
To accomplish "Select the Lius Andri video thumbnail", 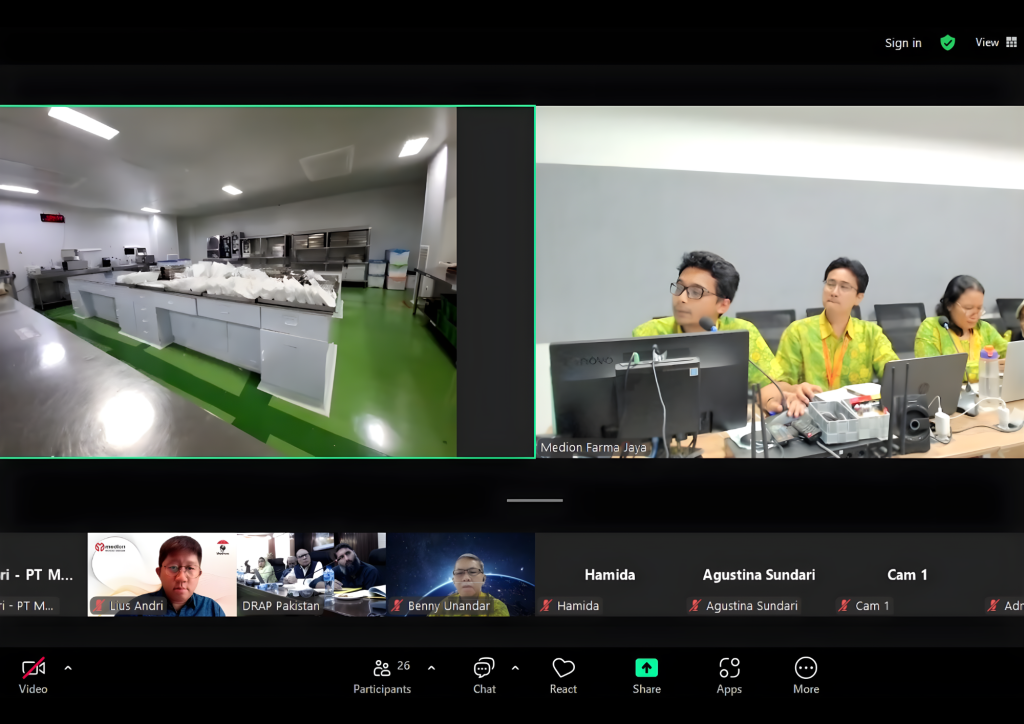I will [x=161, y=574].
